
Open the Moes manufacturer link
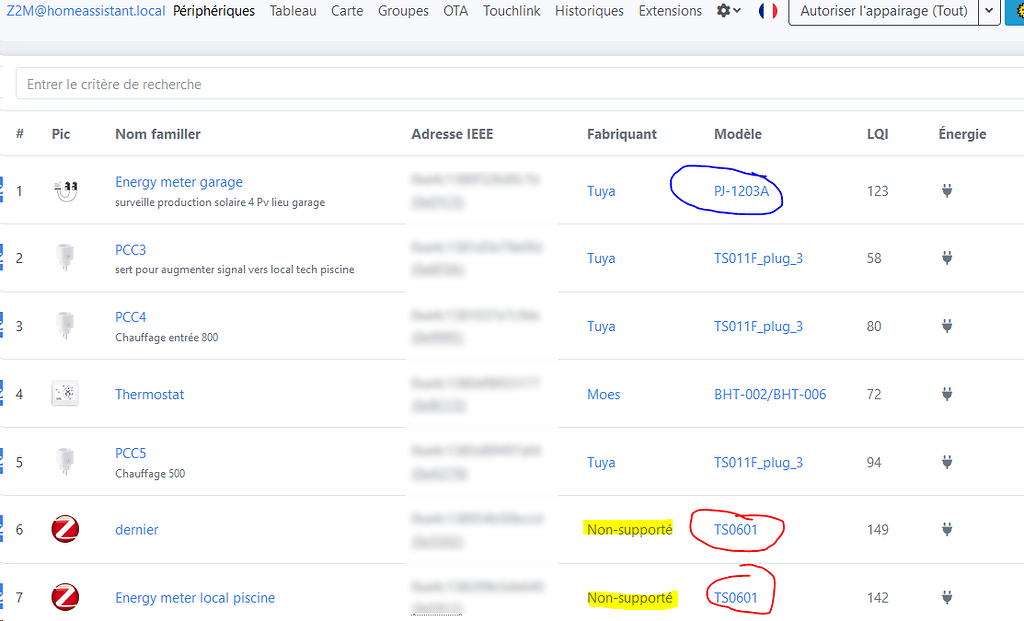pyautogui.click(x=603, y=394)
